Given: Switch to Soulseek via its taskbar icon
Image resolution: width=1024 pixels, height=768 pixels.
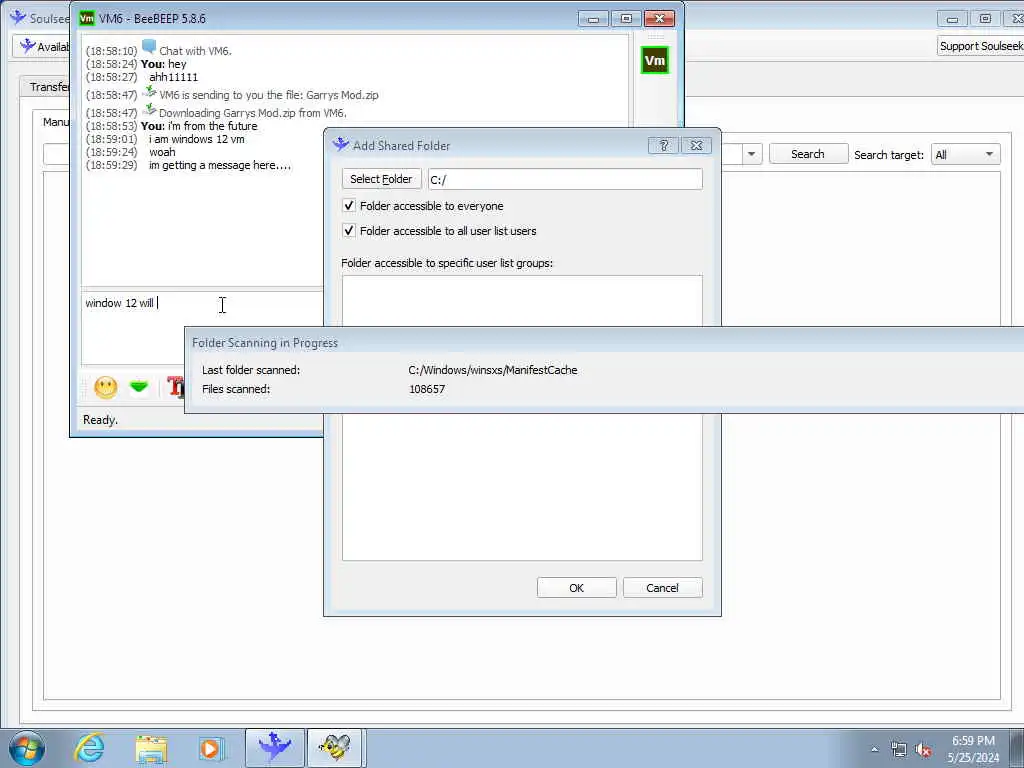Looking at the screenshot, I should pyautogui.click(x=274, y=748).
